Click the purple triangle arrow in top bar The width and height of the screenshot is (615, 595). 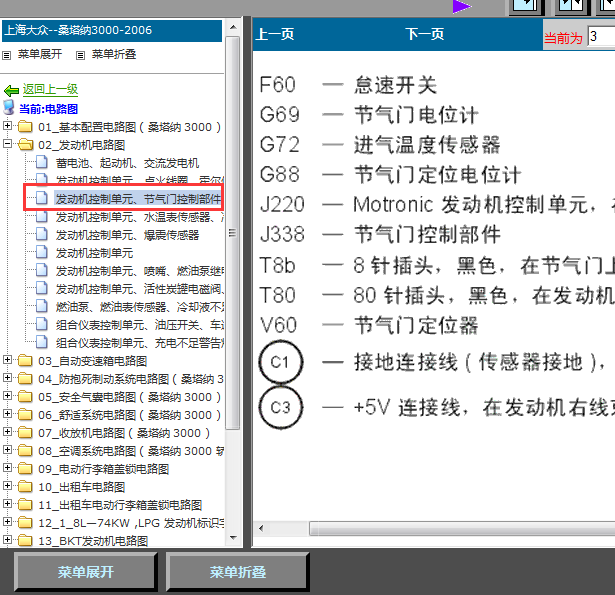coord(462,7)
